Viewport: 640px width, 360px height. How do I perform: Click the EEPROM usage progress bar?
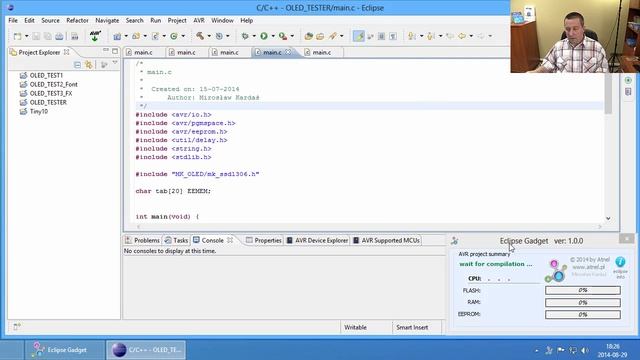tap(582, 314)
